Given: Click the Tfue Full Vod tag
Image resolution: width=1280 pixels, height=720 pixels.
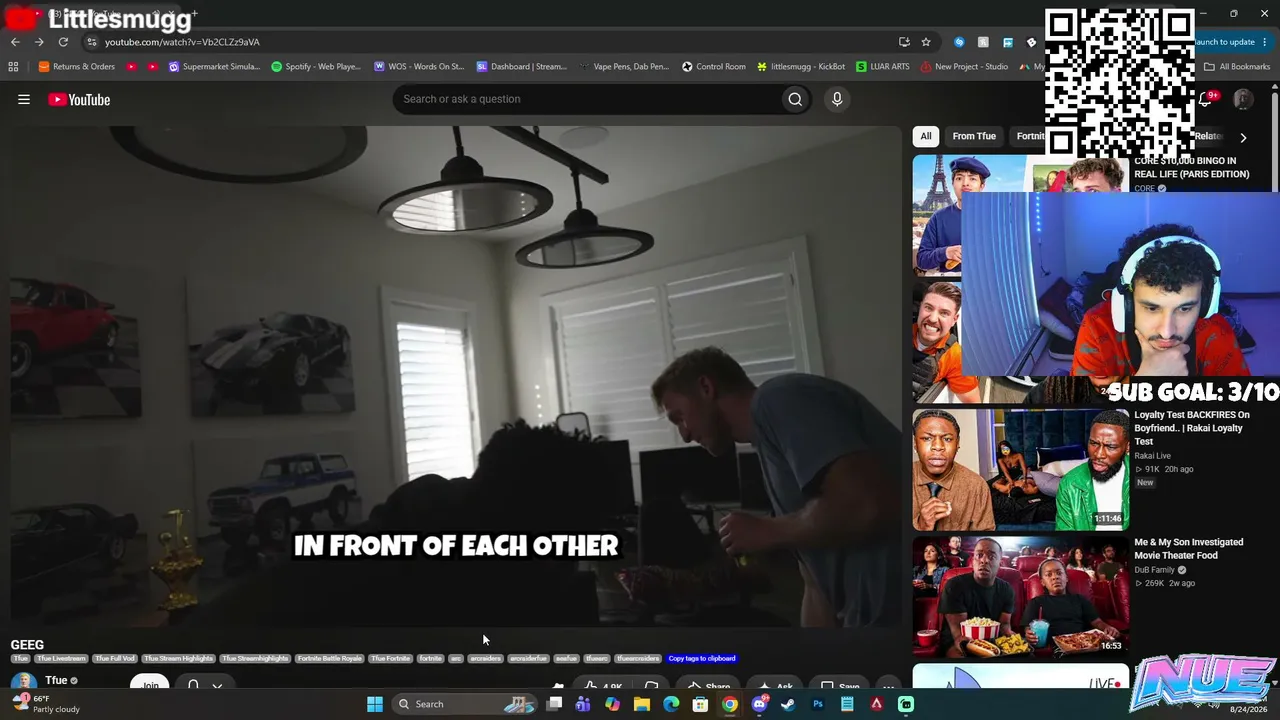Looking at the screenshot, I should click(x=115, y=658).
